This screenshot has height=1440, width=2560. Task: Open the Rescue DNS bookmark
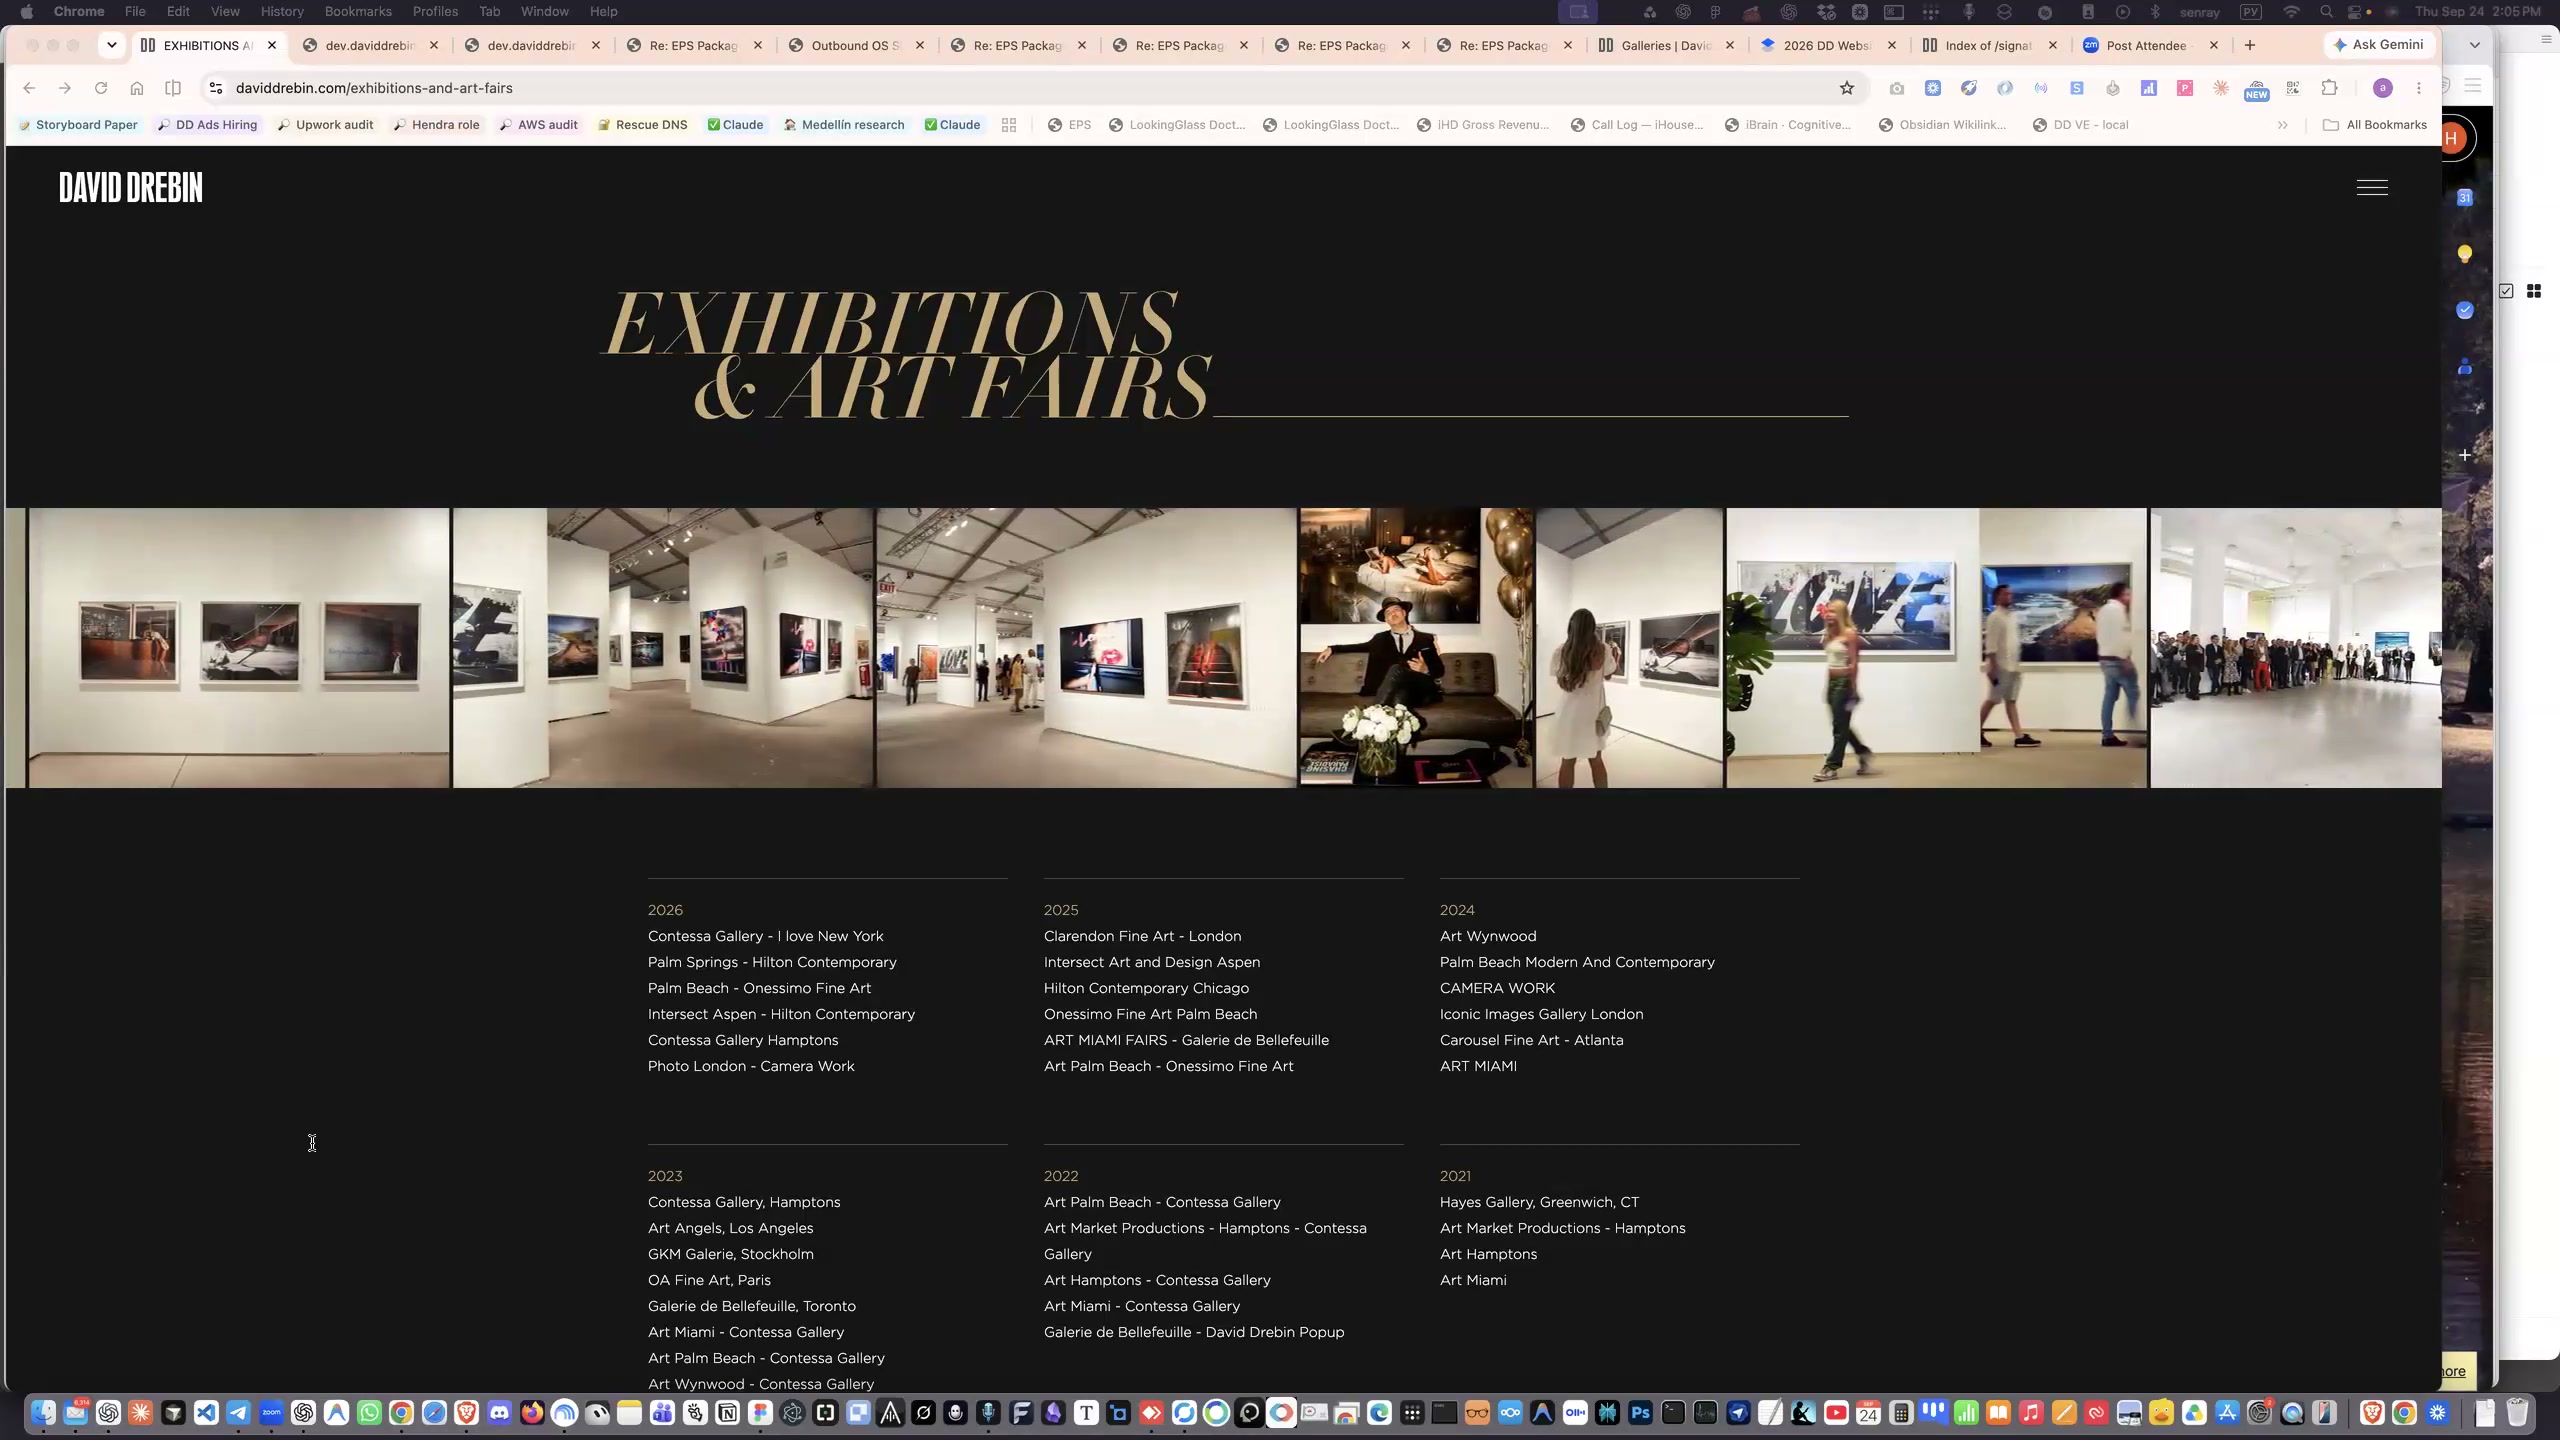tap(642, 125)
